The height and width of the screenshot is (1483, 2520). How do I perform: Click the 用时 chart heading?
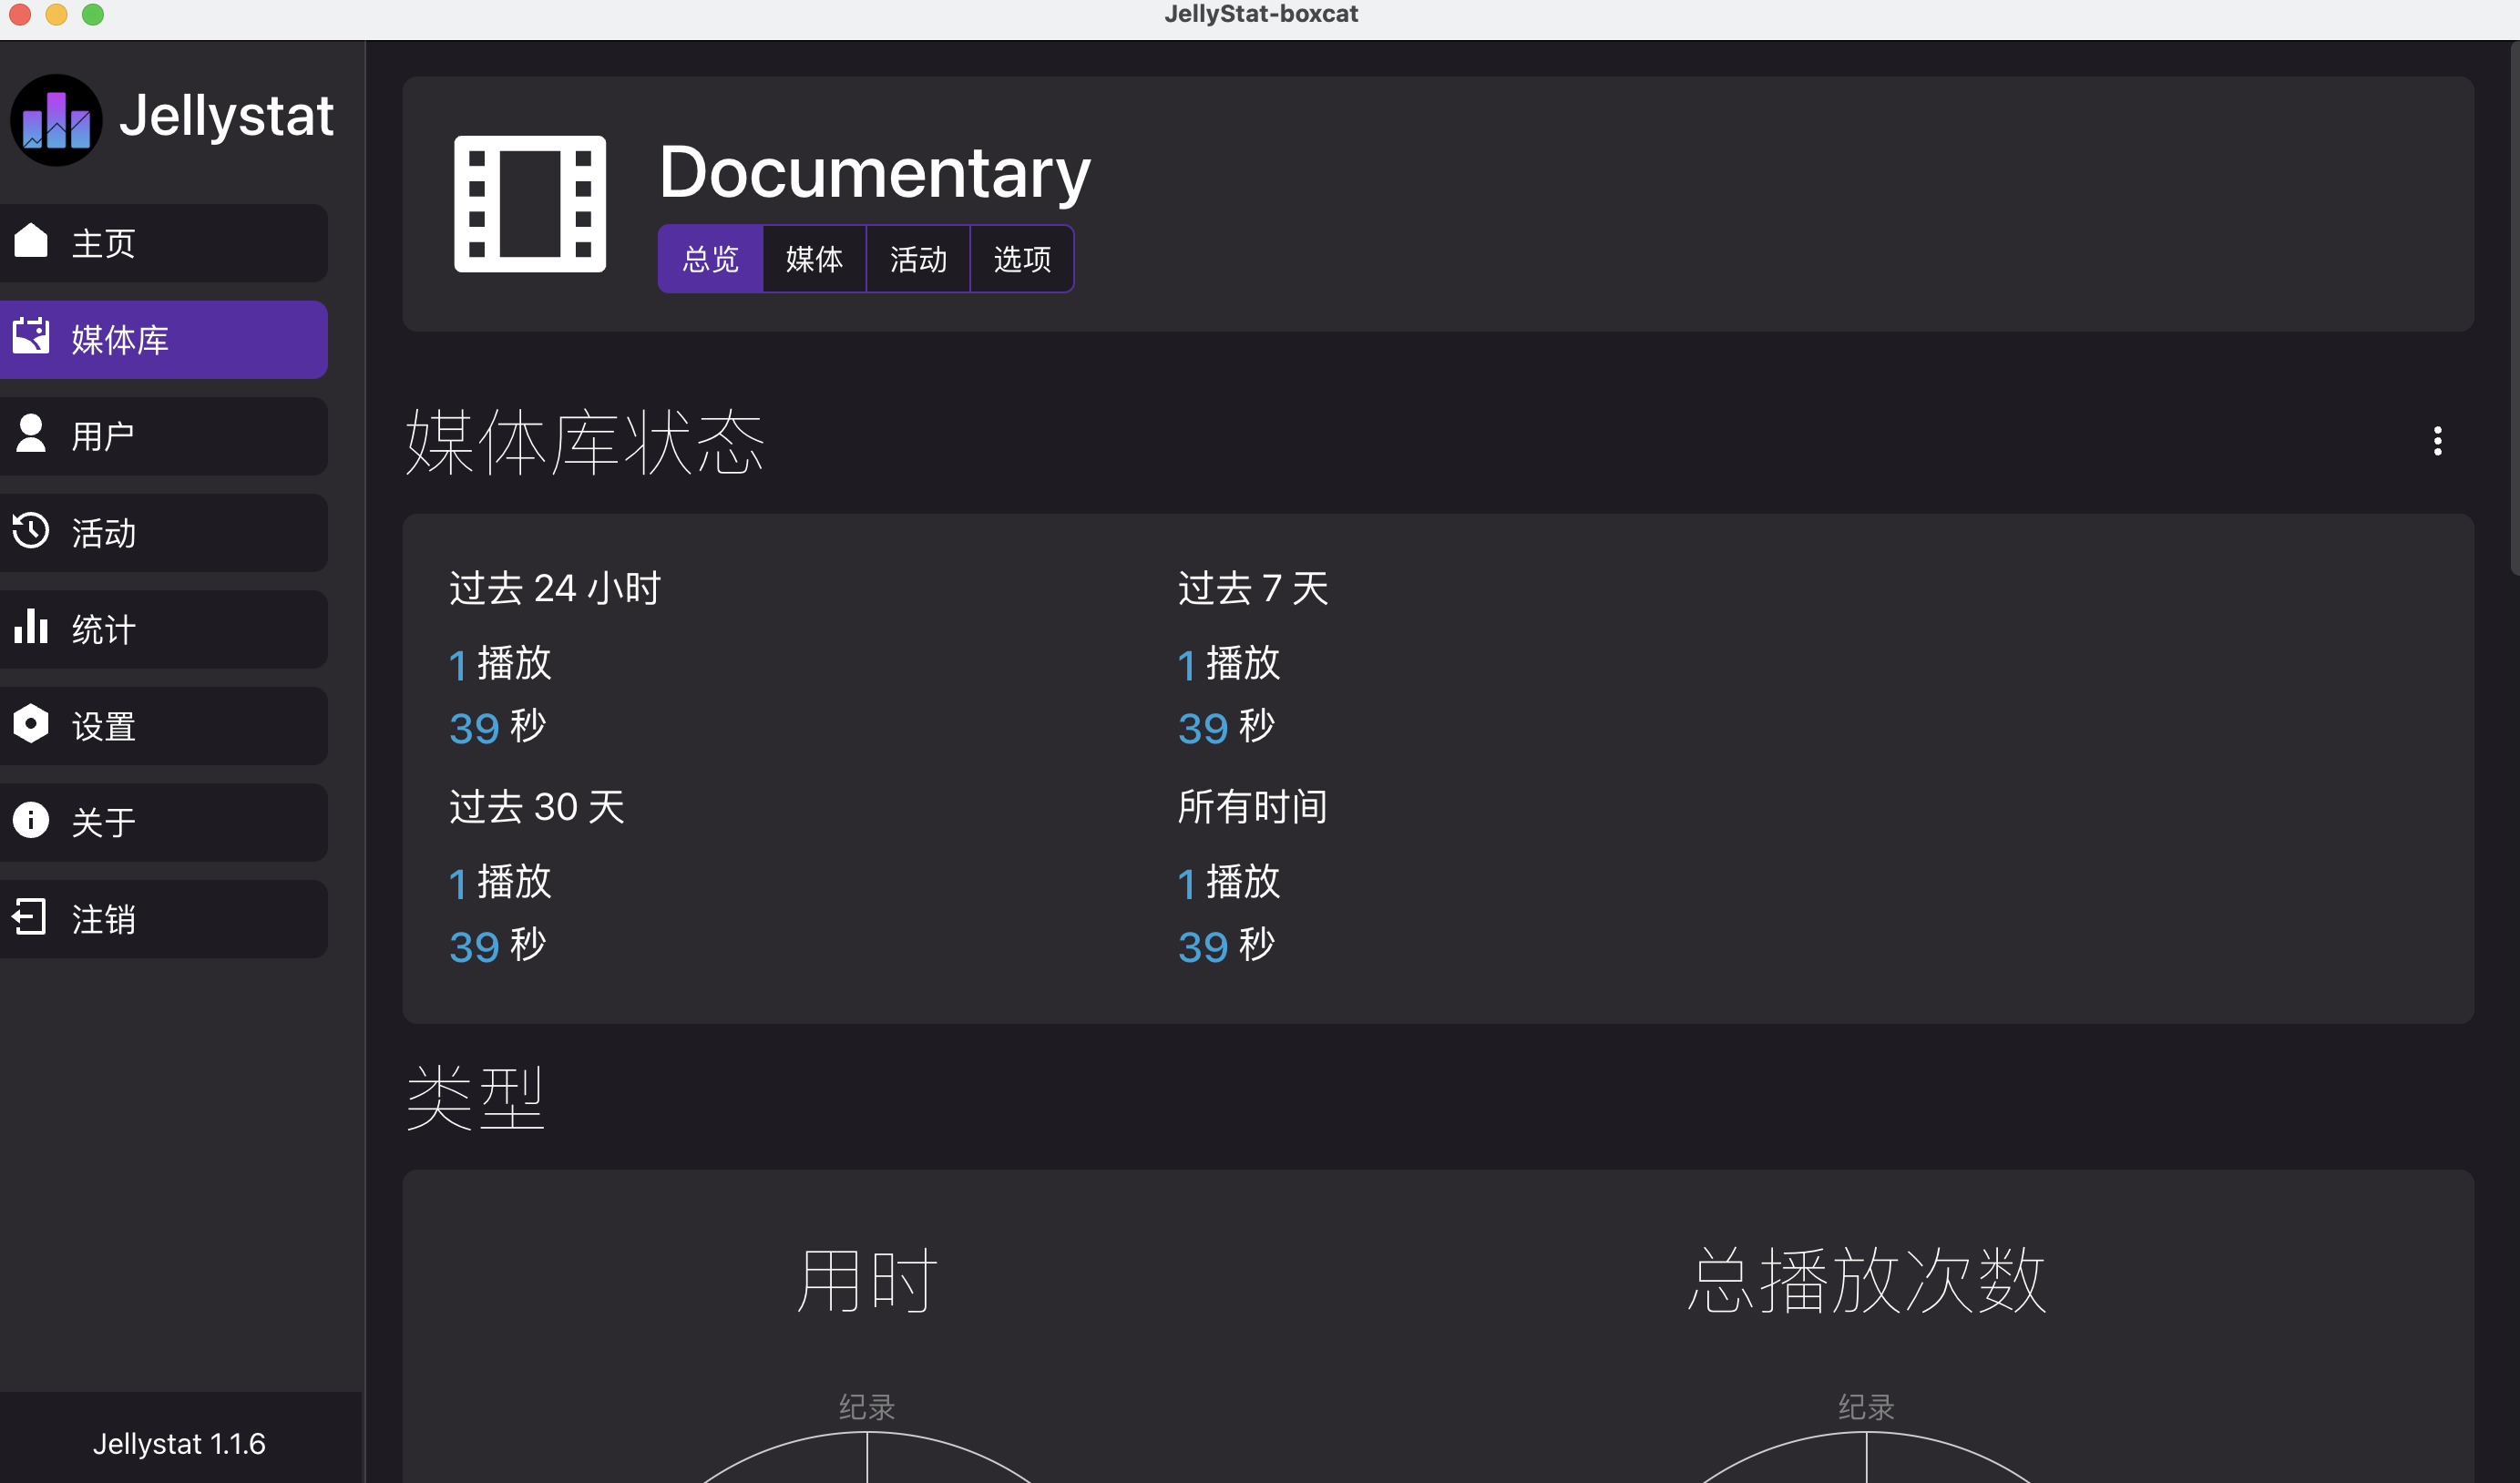[x=867, y=1280]
